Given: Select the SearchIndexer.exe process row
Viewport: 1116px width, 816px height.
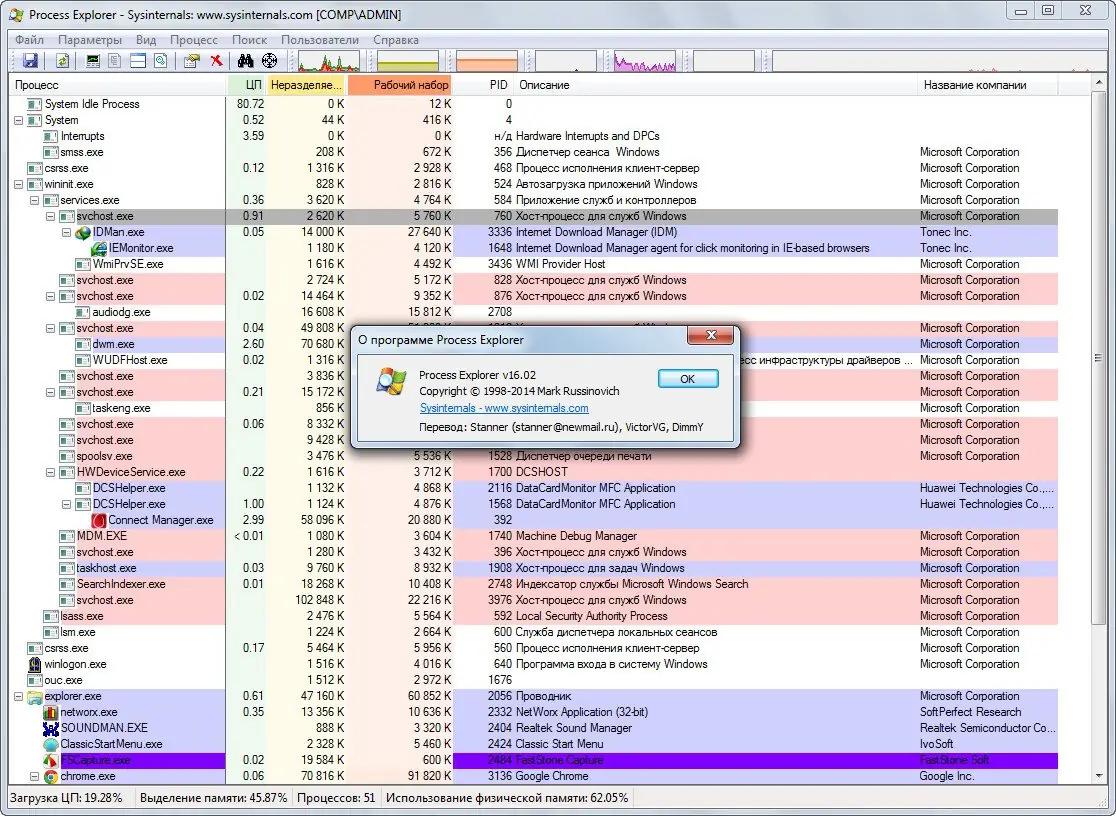Looking at the screenshot, I should [x=534, y=584].
